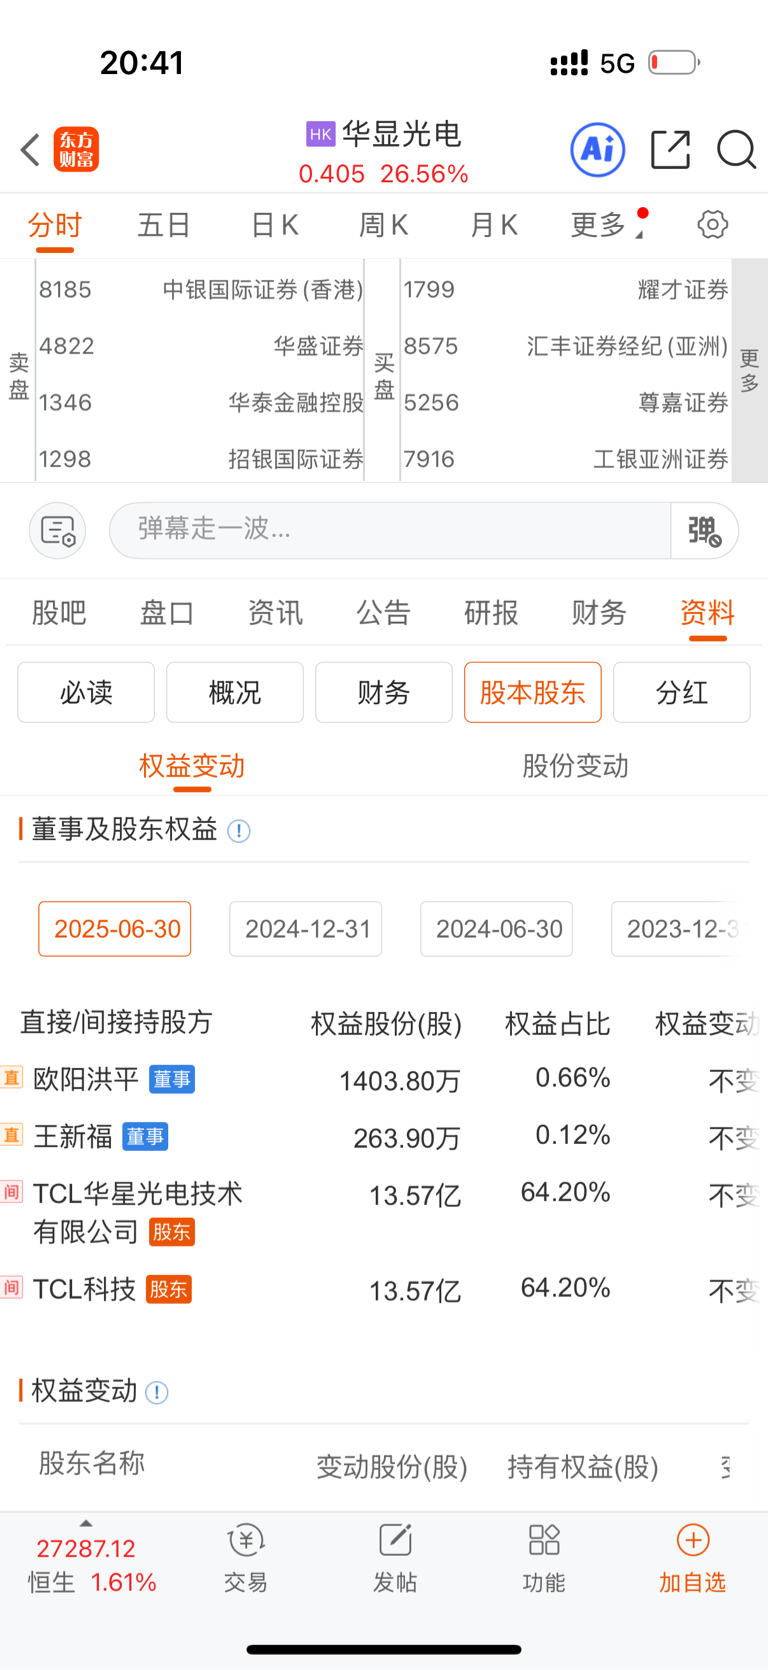
Task: Open the 资讯 tab
Action: pos(275,613)
